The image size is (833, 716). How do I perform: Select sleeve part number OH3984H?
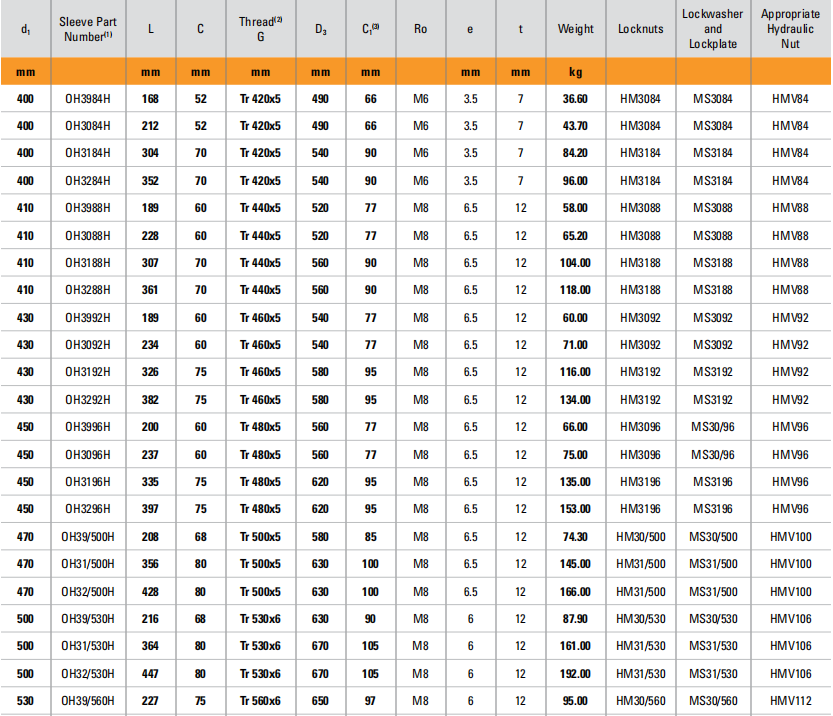tap(88, 99)
